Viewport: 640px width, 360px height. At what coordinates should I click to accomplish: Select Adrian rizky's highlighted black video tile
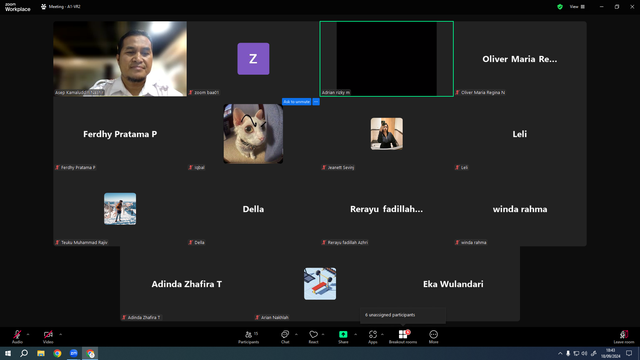click(x=387, y=59)
